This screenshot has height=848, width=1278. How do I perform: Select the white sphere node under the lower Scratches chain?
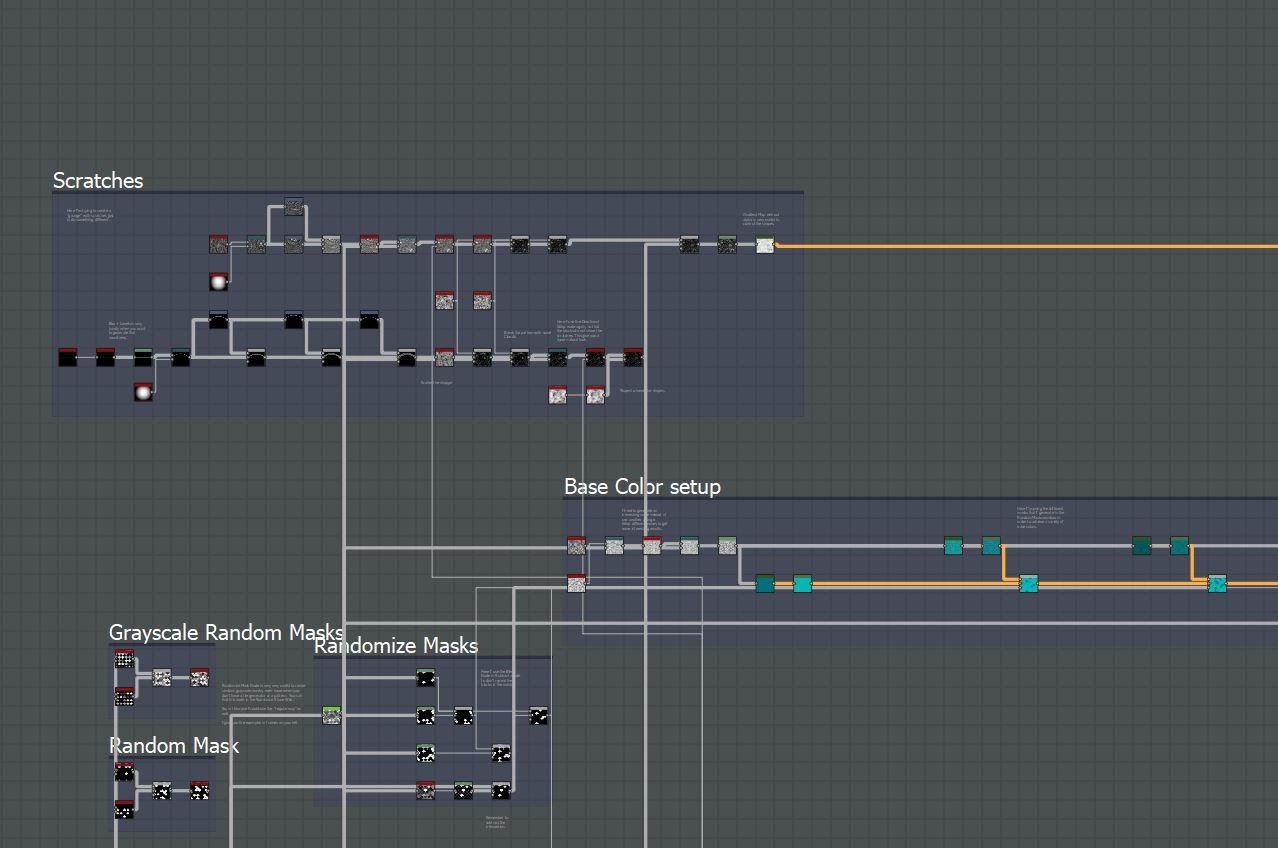(x=143, y=392)
